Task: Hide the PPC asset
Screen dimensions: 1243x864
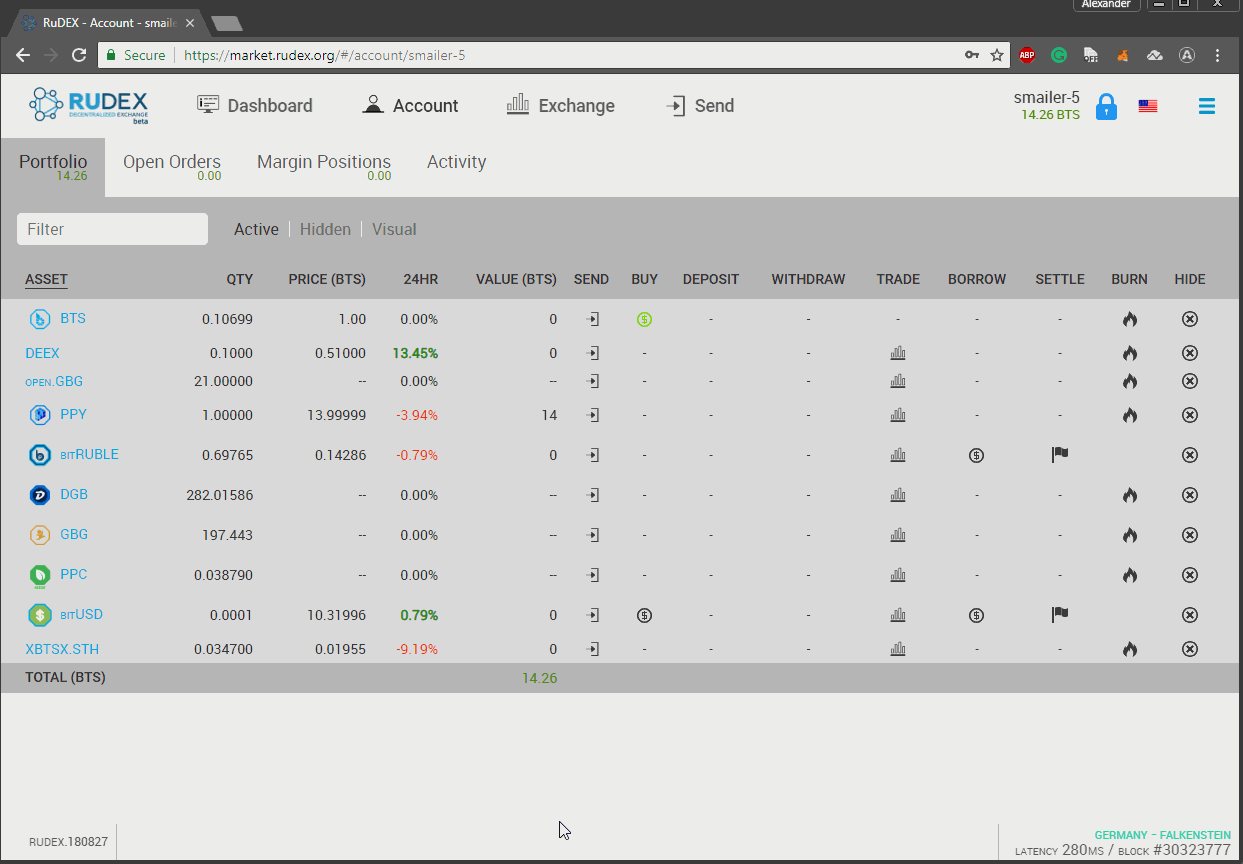Action: click(x=1190, y=575)
